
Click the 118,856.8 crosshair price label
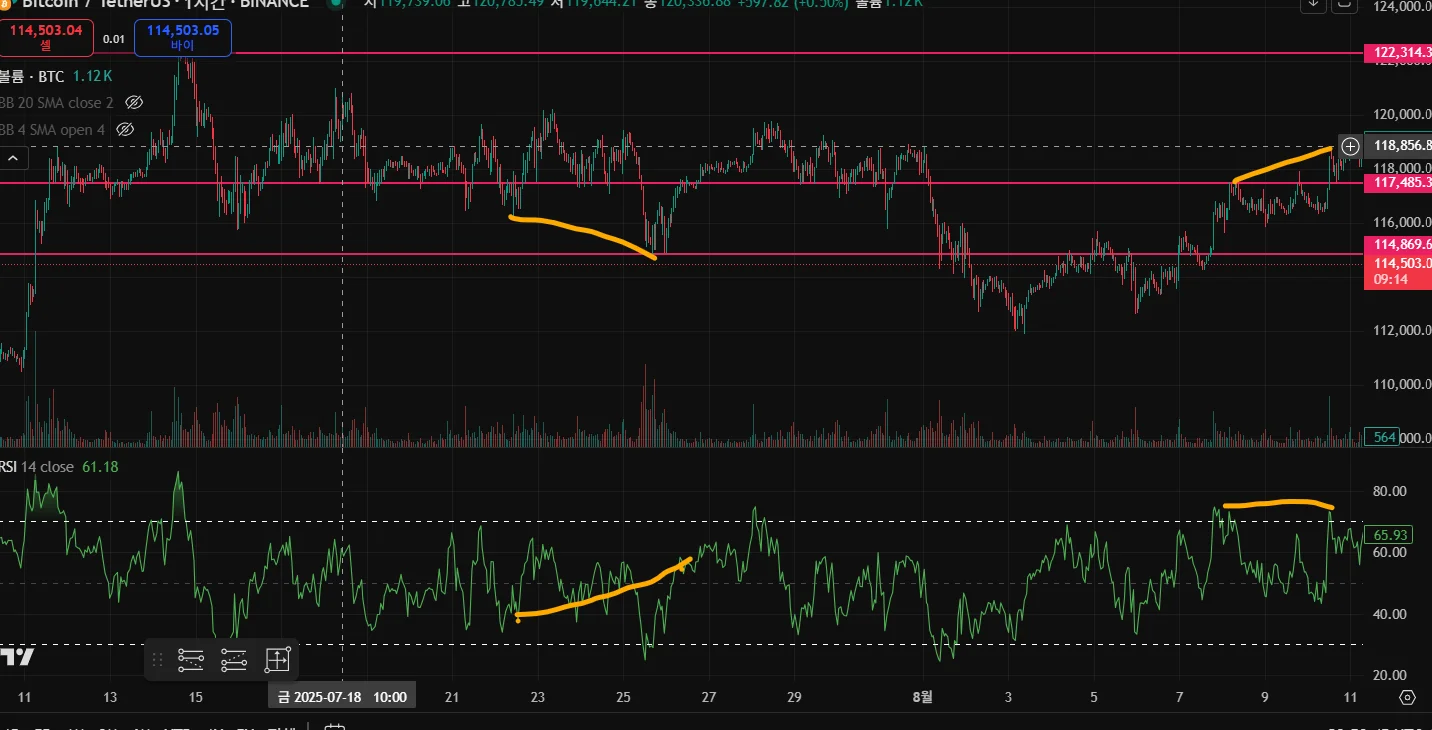1398,147
